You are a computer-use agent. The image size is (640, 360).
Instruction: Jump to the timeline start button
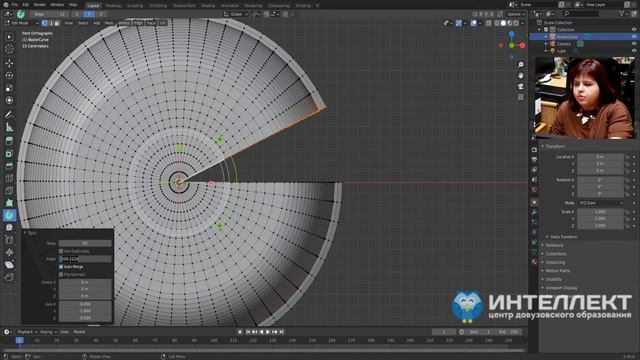(248, 332)
